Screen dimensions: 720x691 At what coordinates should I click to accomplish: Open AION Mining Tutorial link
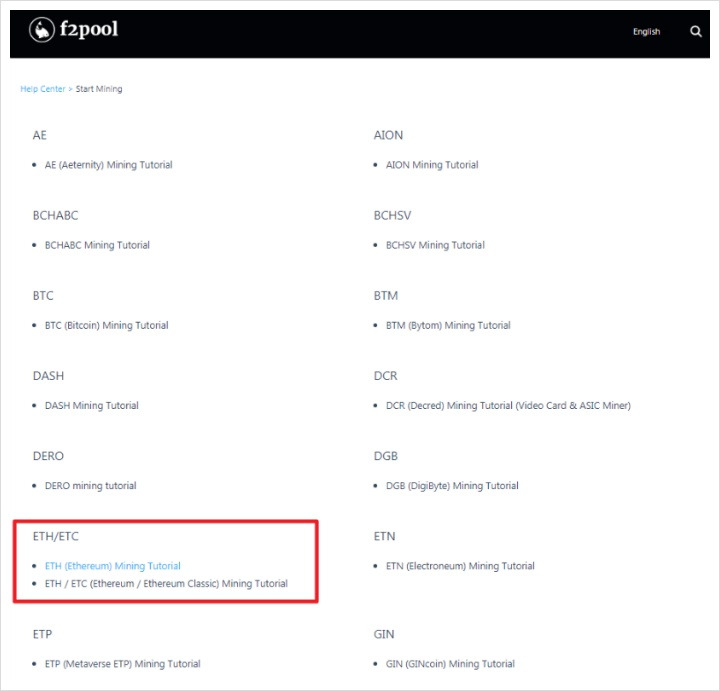(x=432, y=165)
